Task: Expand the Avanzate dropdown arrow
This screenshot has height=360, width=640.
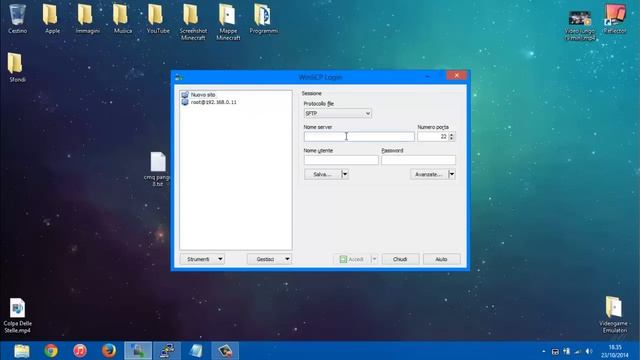Action: (x=451, y=174)
